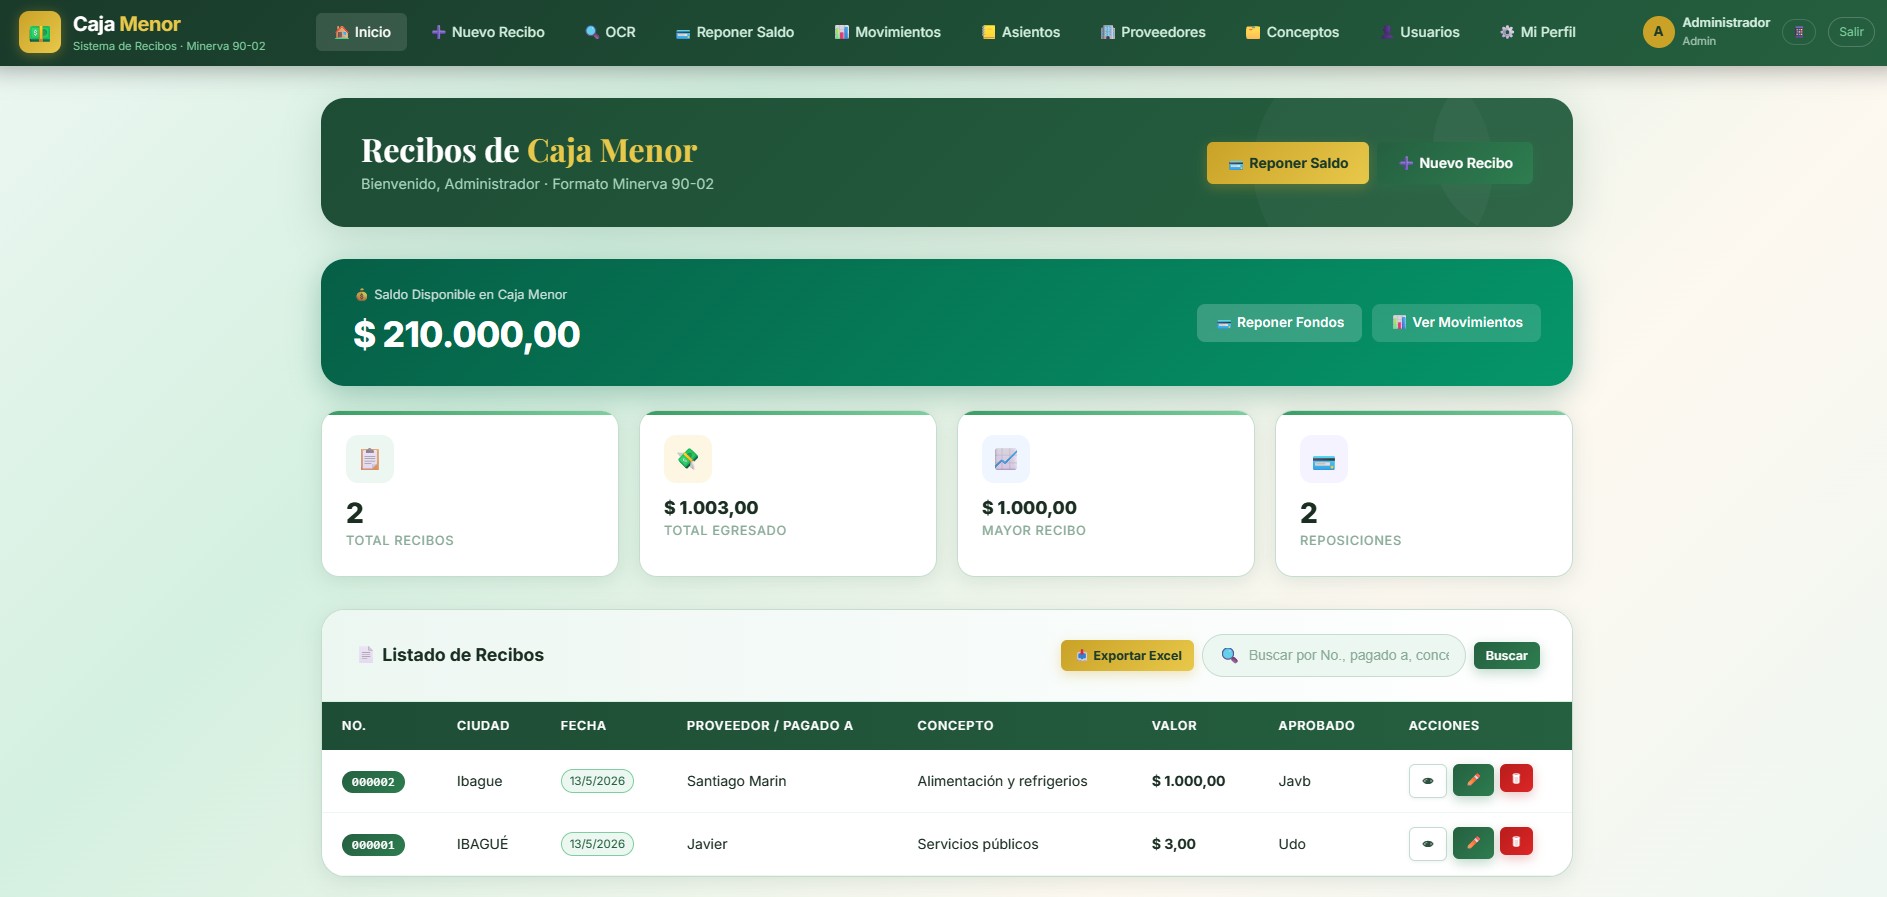
Task: View receipt 000001 with the eye icon
Action: click(x=1427, y=844)
